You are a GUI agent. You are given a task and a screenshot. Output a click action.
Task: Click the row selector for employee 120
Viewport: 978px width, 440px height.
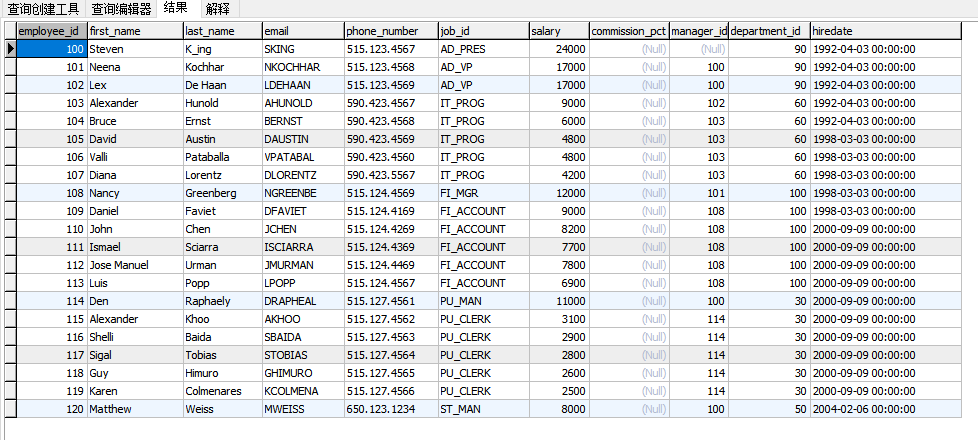click(10, 409)
